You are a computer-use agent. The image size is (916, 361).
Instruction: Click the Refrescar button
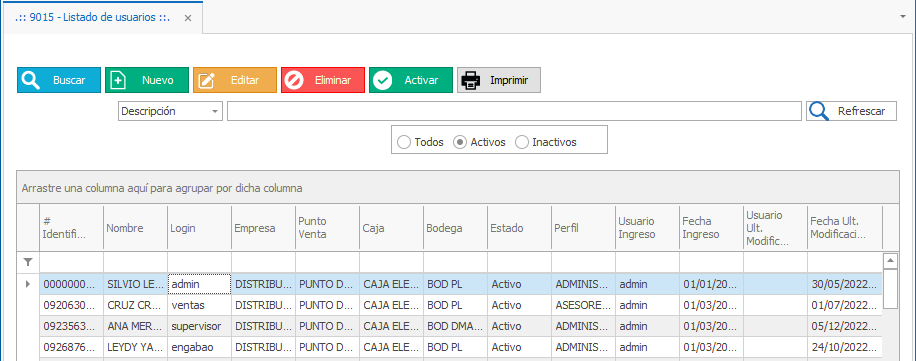(851, 111)
